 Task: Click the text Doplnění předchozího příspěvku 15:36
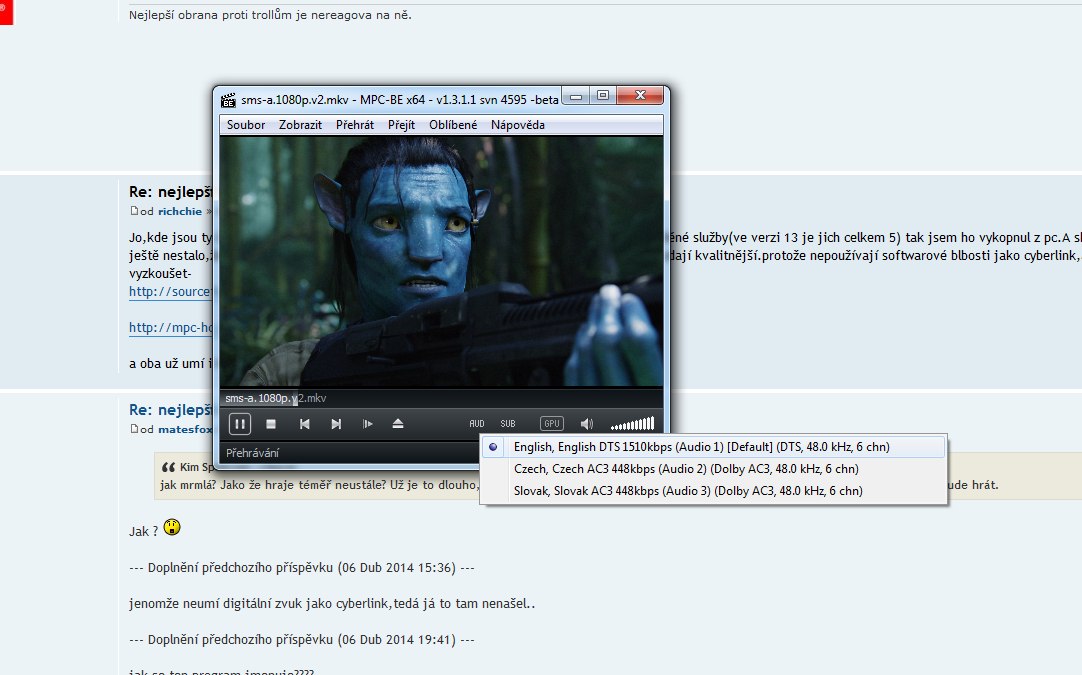click(x=302, y=568)
